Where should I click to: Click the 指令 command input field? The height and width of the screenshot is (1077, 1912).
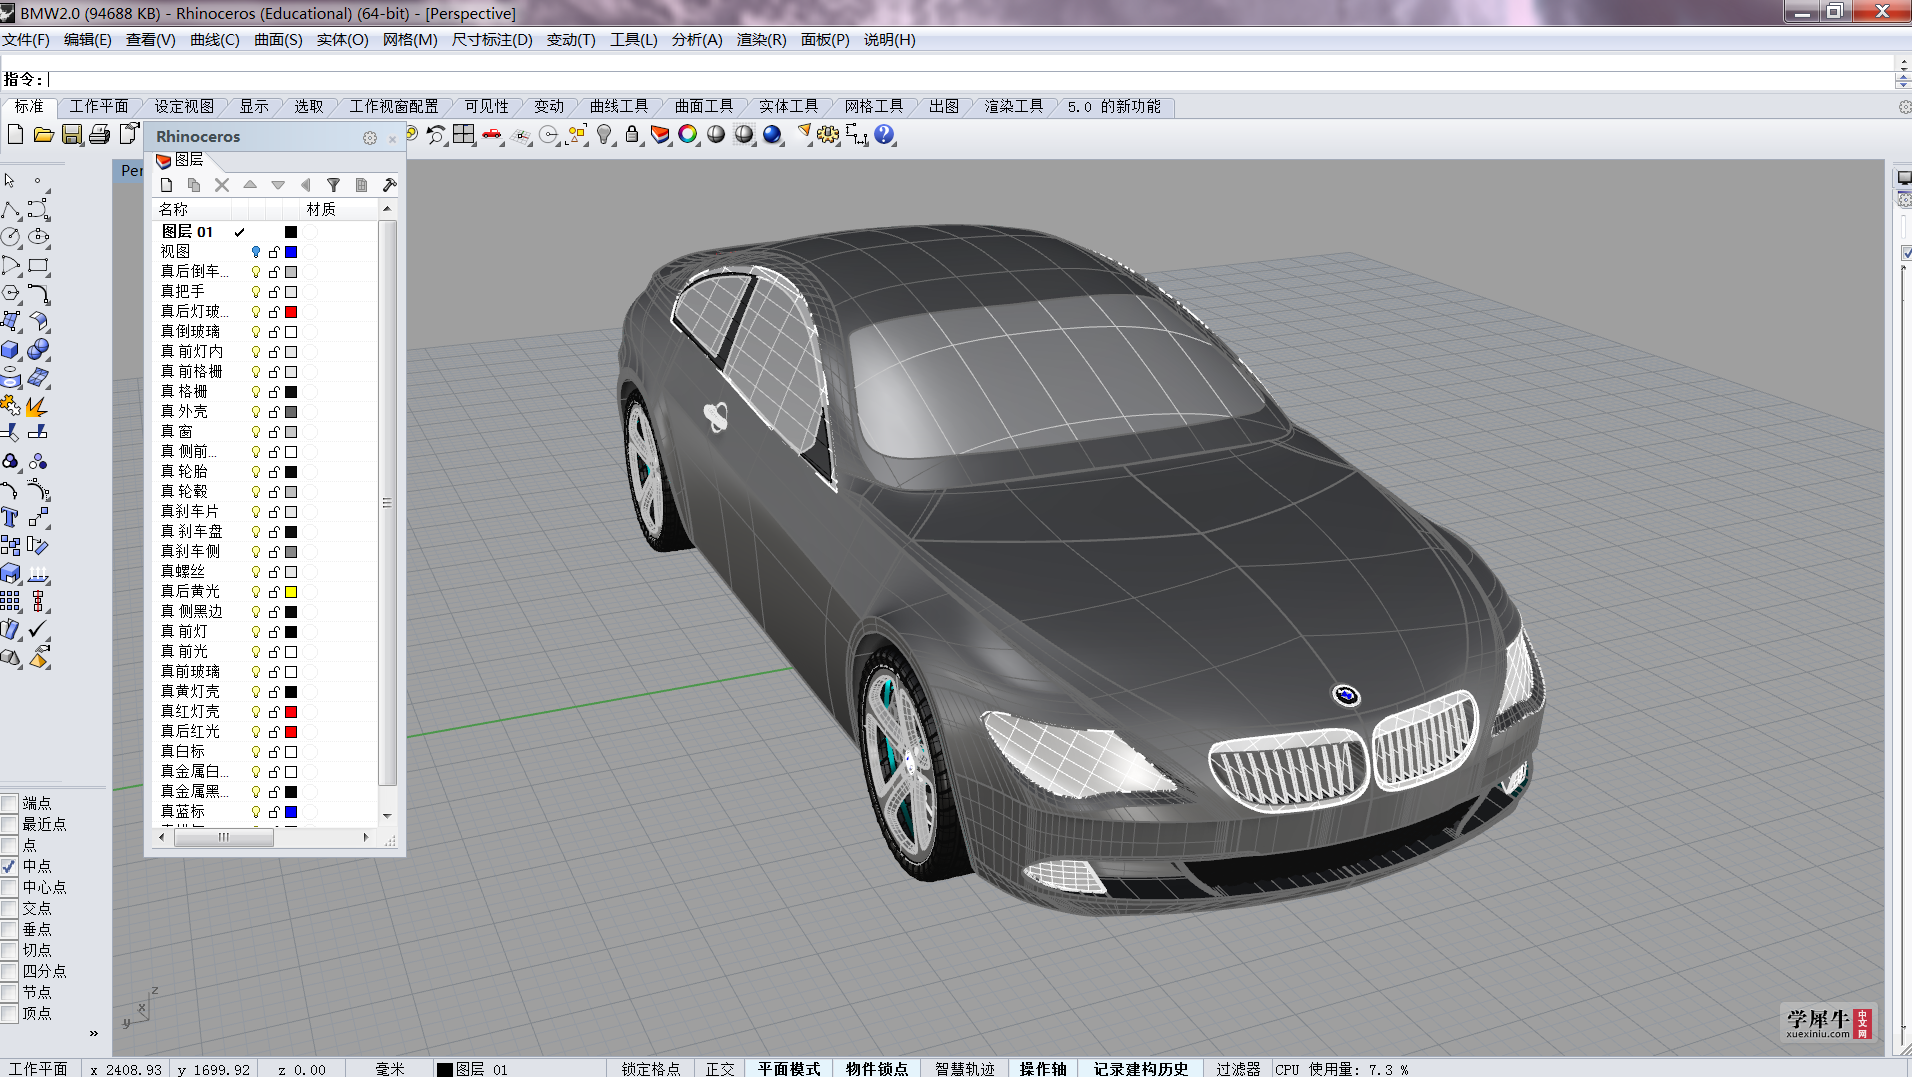tap(970, 79)
